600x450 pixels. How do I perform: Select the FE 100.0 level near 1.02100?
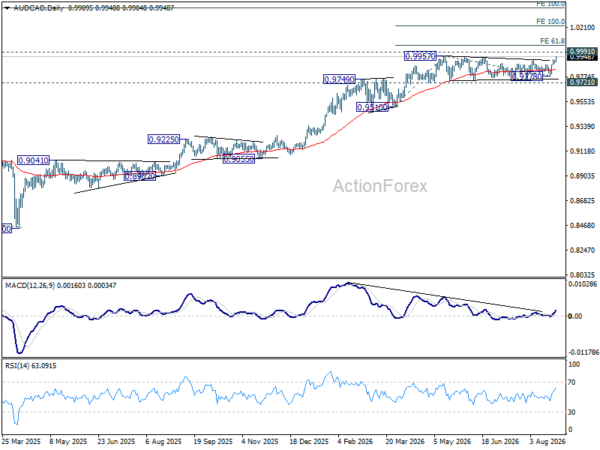(x=550, y=21)
